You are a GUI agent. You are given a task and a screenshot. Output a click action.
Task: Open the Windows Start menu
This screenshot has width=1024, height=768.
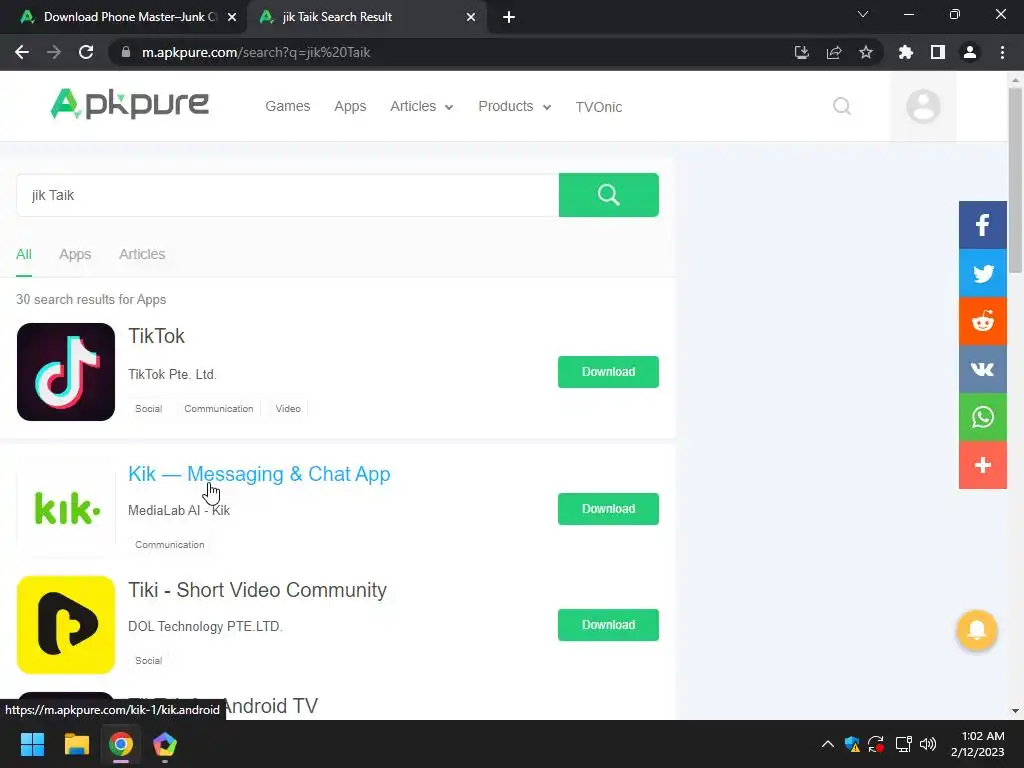(x=32, y=744)
